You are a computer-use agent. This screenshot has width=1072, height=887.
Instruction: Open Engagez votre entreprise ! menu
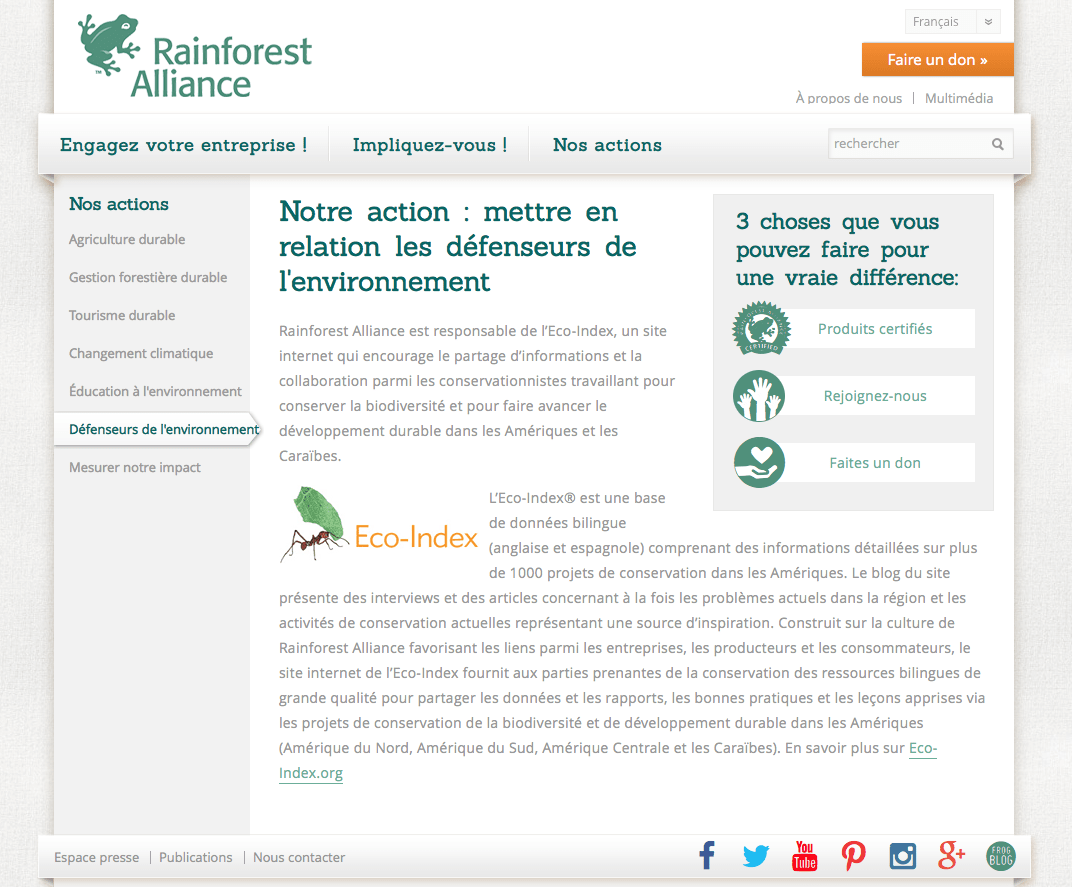[183, 145]
